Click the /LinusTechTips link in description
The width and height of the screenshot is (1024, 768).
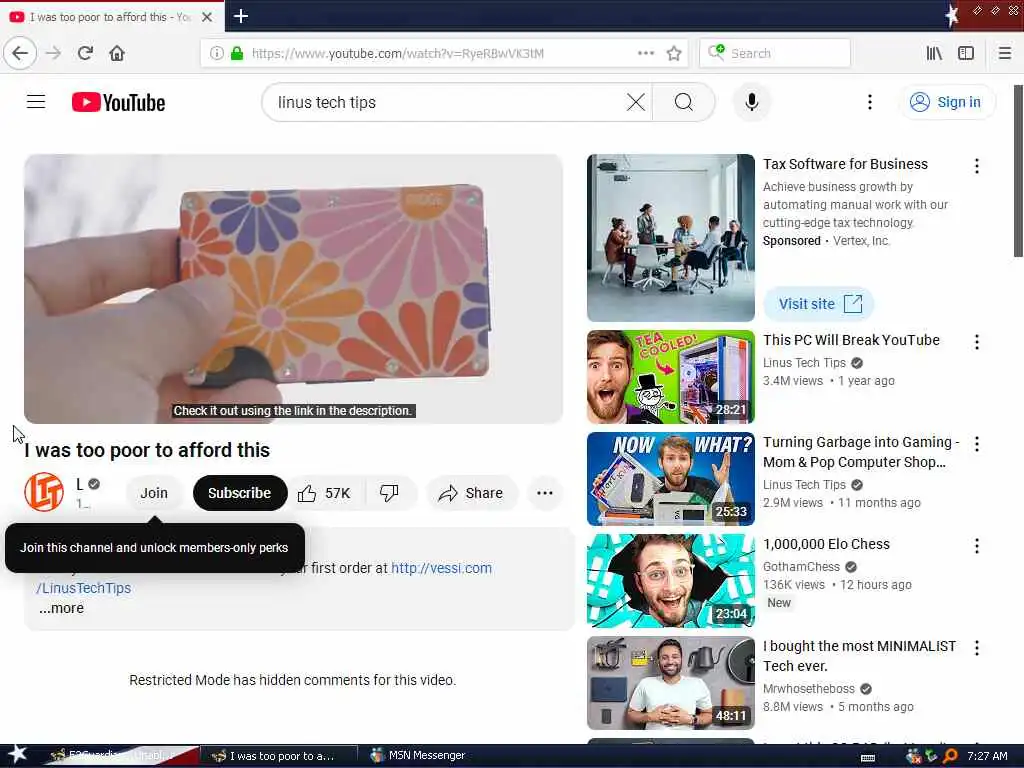pyautogui.click(x=84, y=588)
